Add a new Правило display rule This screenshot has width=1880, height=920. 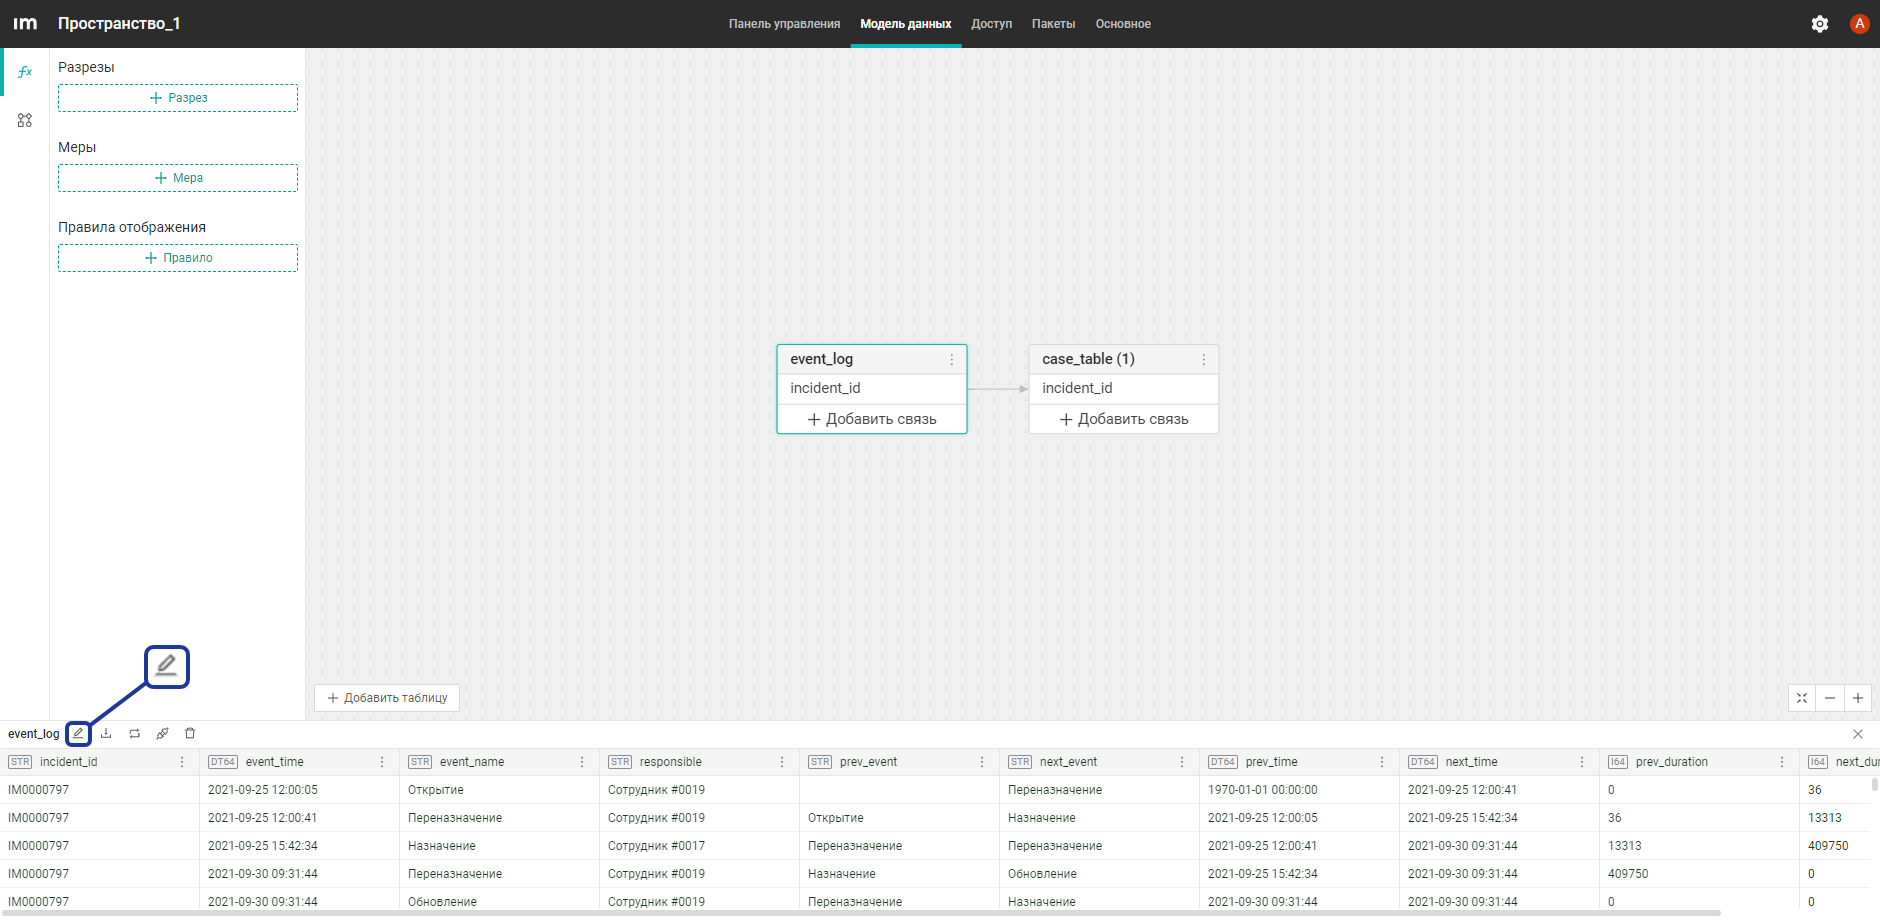tap(178, 258)
